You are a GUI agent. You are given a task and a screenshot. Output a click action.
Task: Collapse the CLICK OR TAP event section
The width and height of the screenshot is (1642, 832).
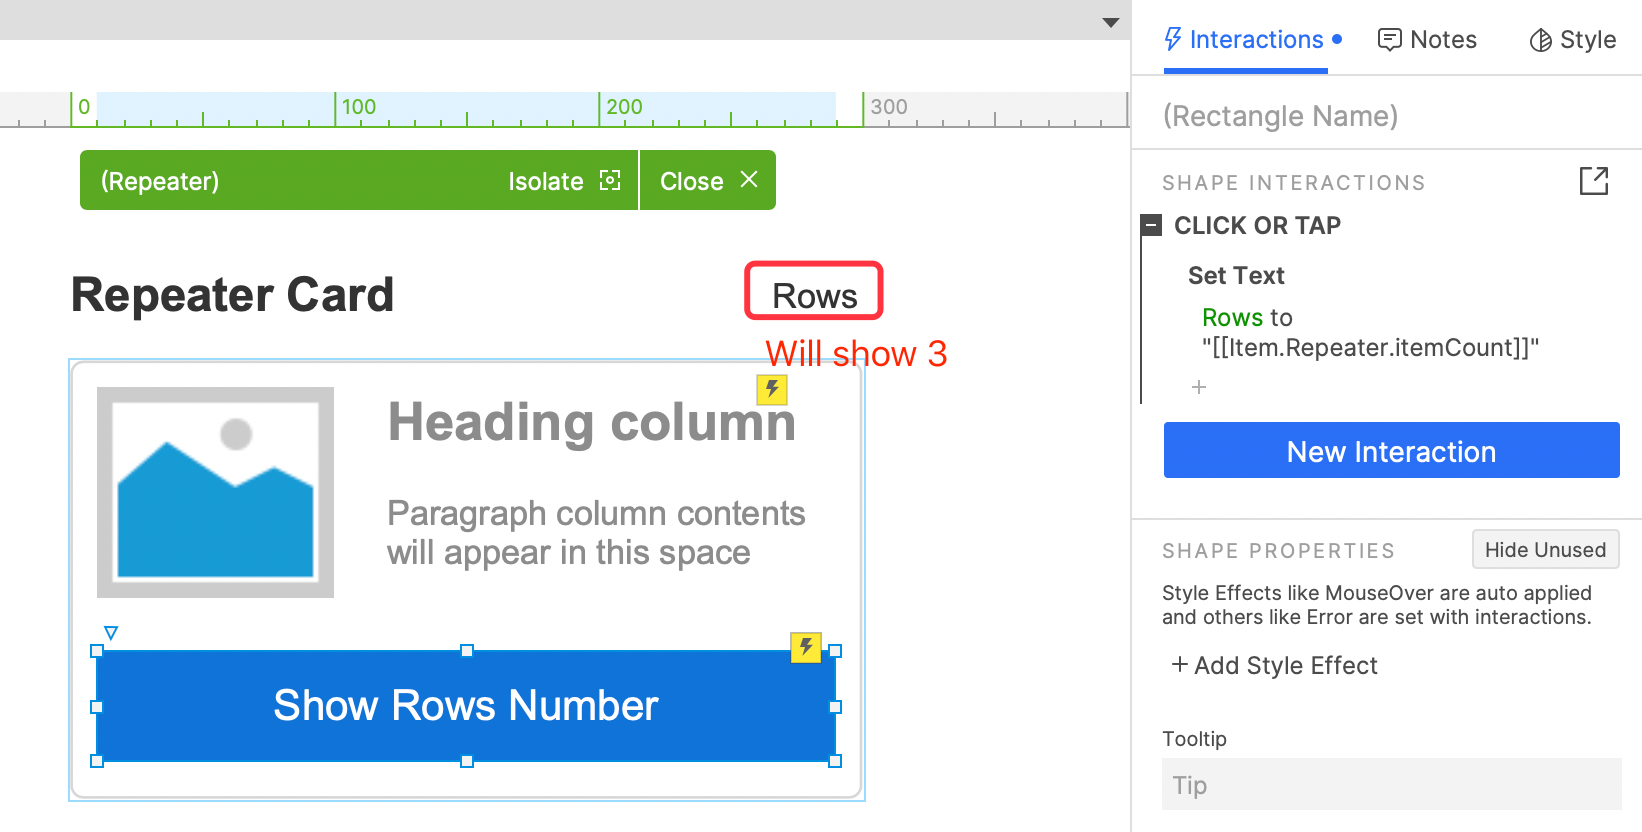[1151, 225]
